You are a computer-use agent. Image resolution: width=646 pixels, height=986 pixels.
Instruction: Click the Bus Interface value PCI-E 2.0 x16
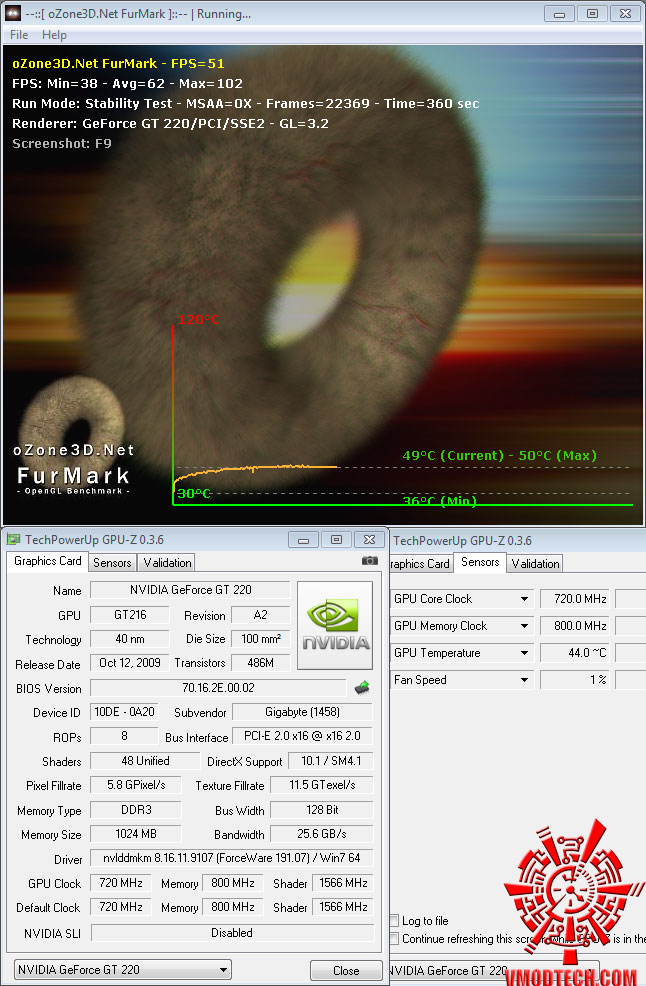click(x=303, y=736)
